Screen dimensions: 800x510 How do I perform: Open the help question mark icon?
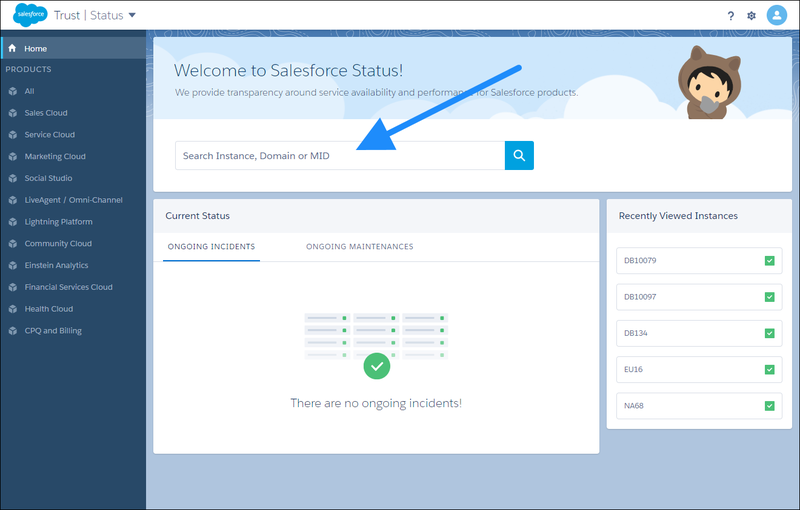(x=731, y=16)
